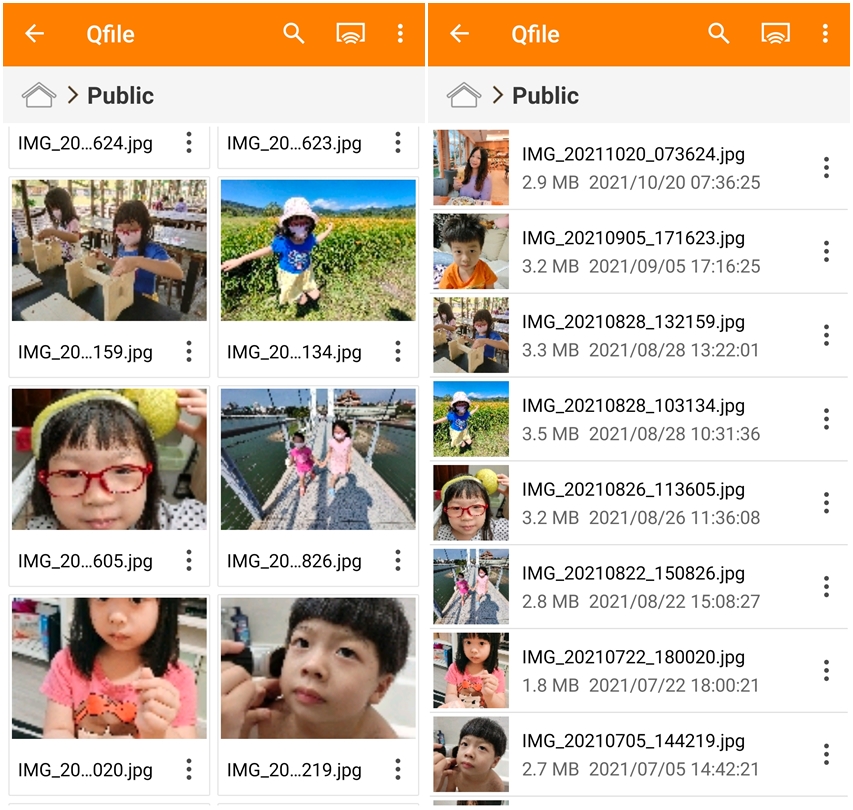Image resolution: width=853 pixels, height=810 pixels.
Task: Open options for IMG_20210905_171623.jpg
Action: tap(826, 251)
